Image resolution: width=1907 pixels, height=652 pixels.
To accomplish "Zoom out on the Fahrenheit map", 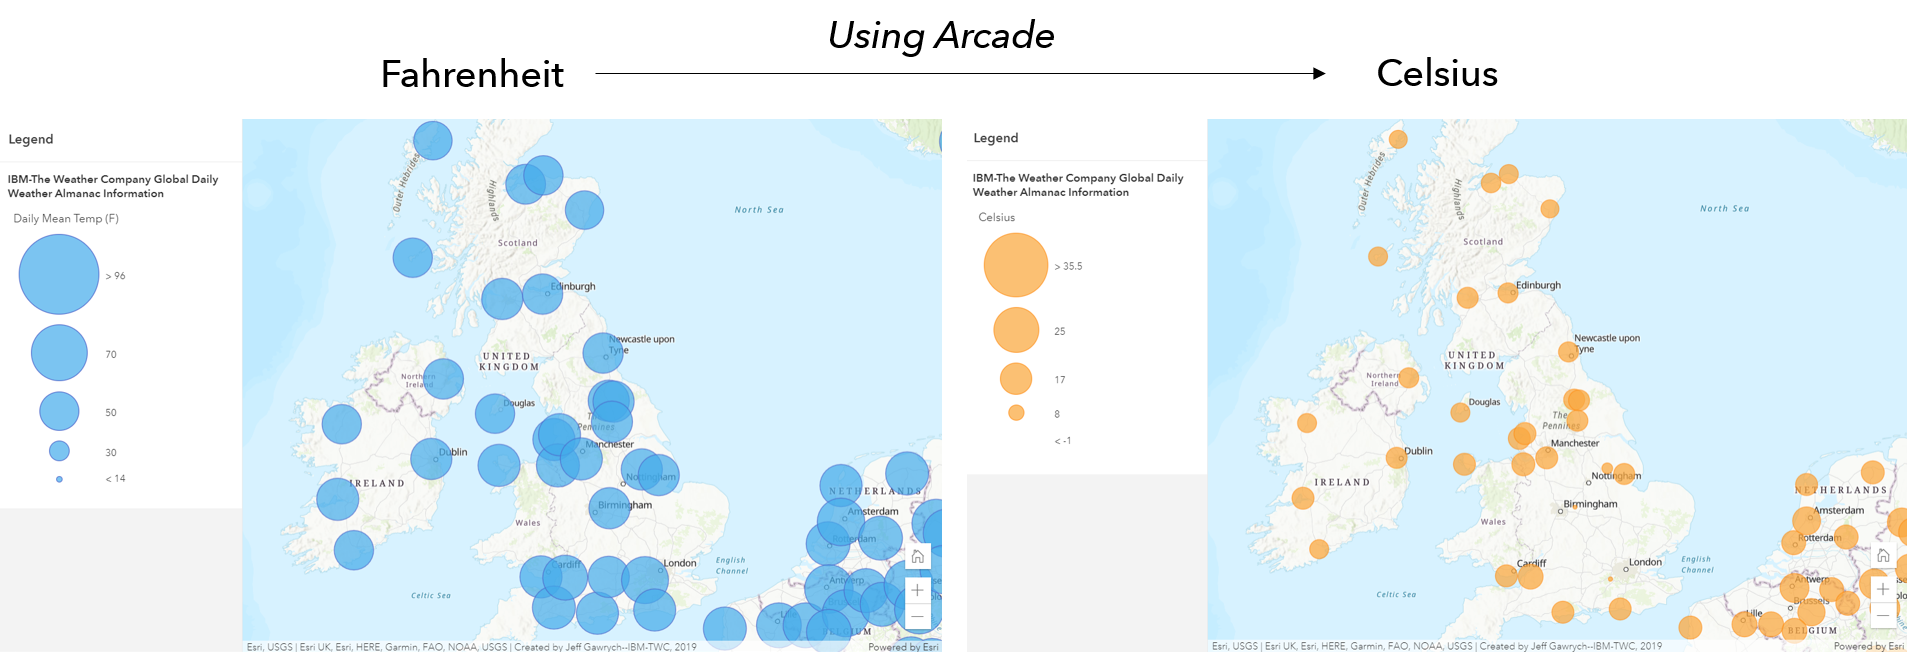I will point(917,616).
